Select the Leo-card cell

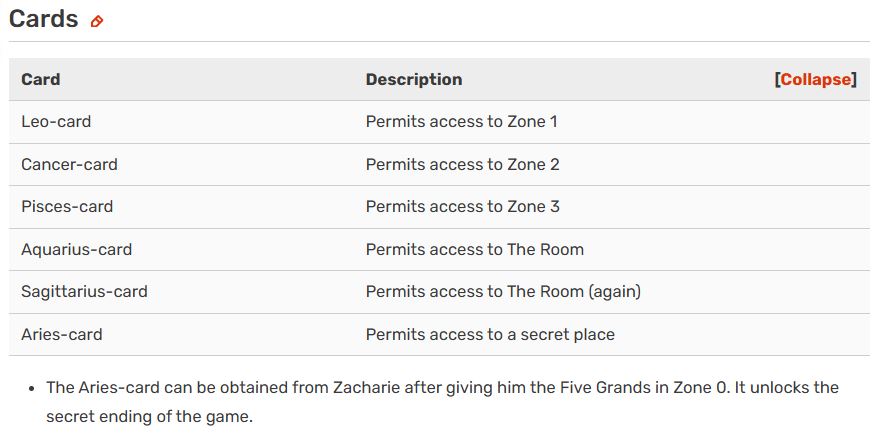click(56, 122)
